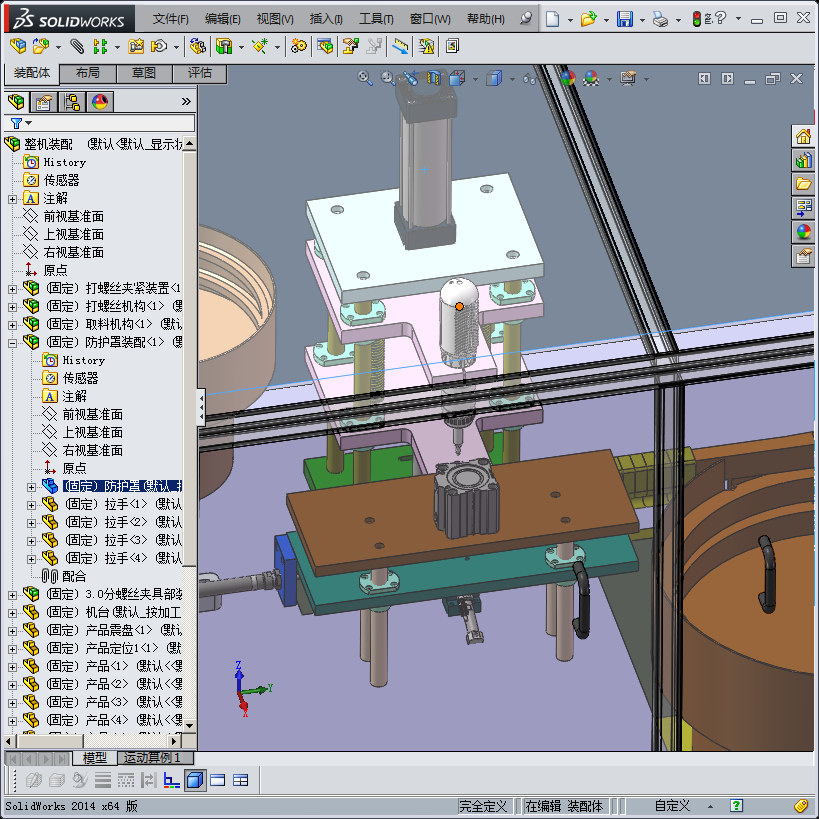The height and width of the screenshot is (819, 819).
Task: Open the DisplayManager color ball tab
Action: (x=100, y=101)
